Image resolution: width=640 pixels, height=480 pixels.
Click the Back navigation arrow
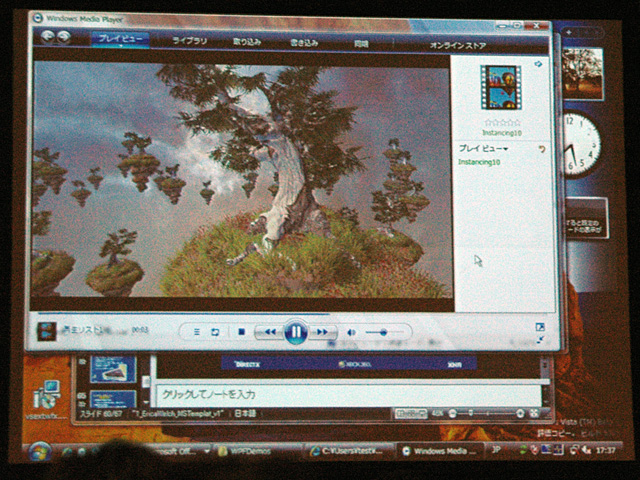47,38
